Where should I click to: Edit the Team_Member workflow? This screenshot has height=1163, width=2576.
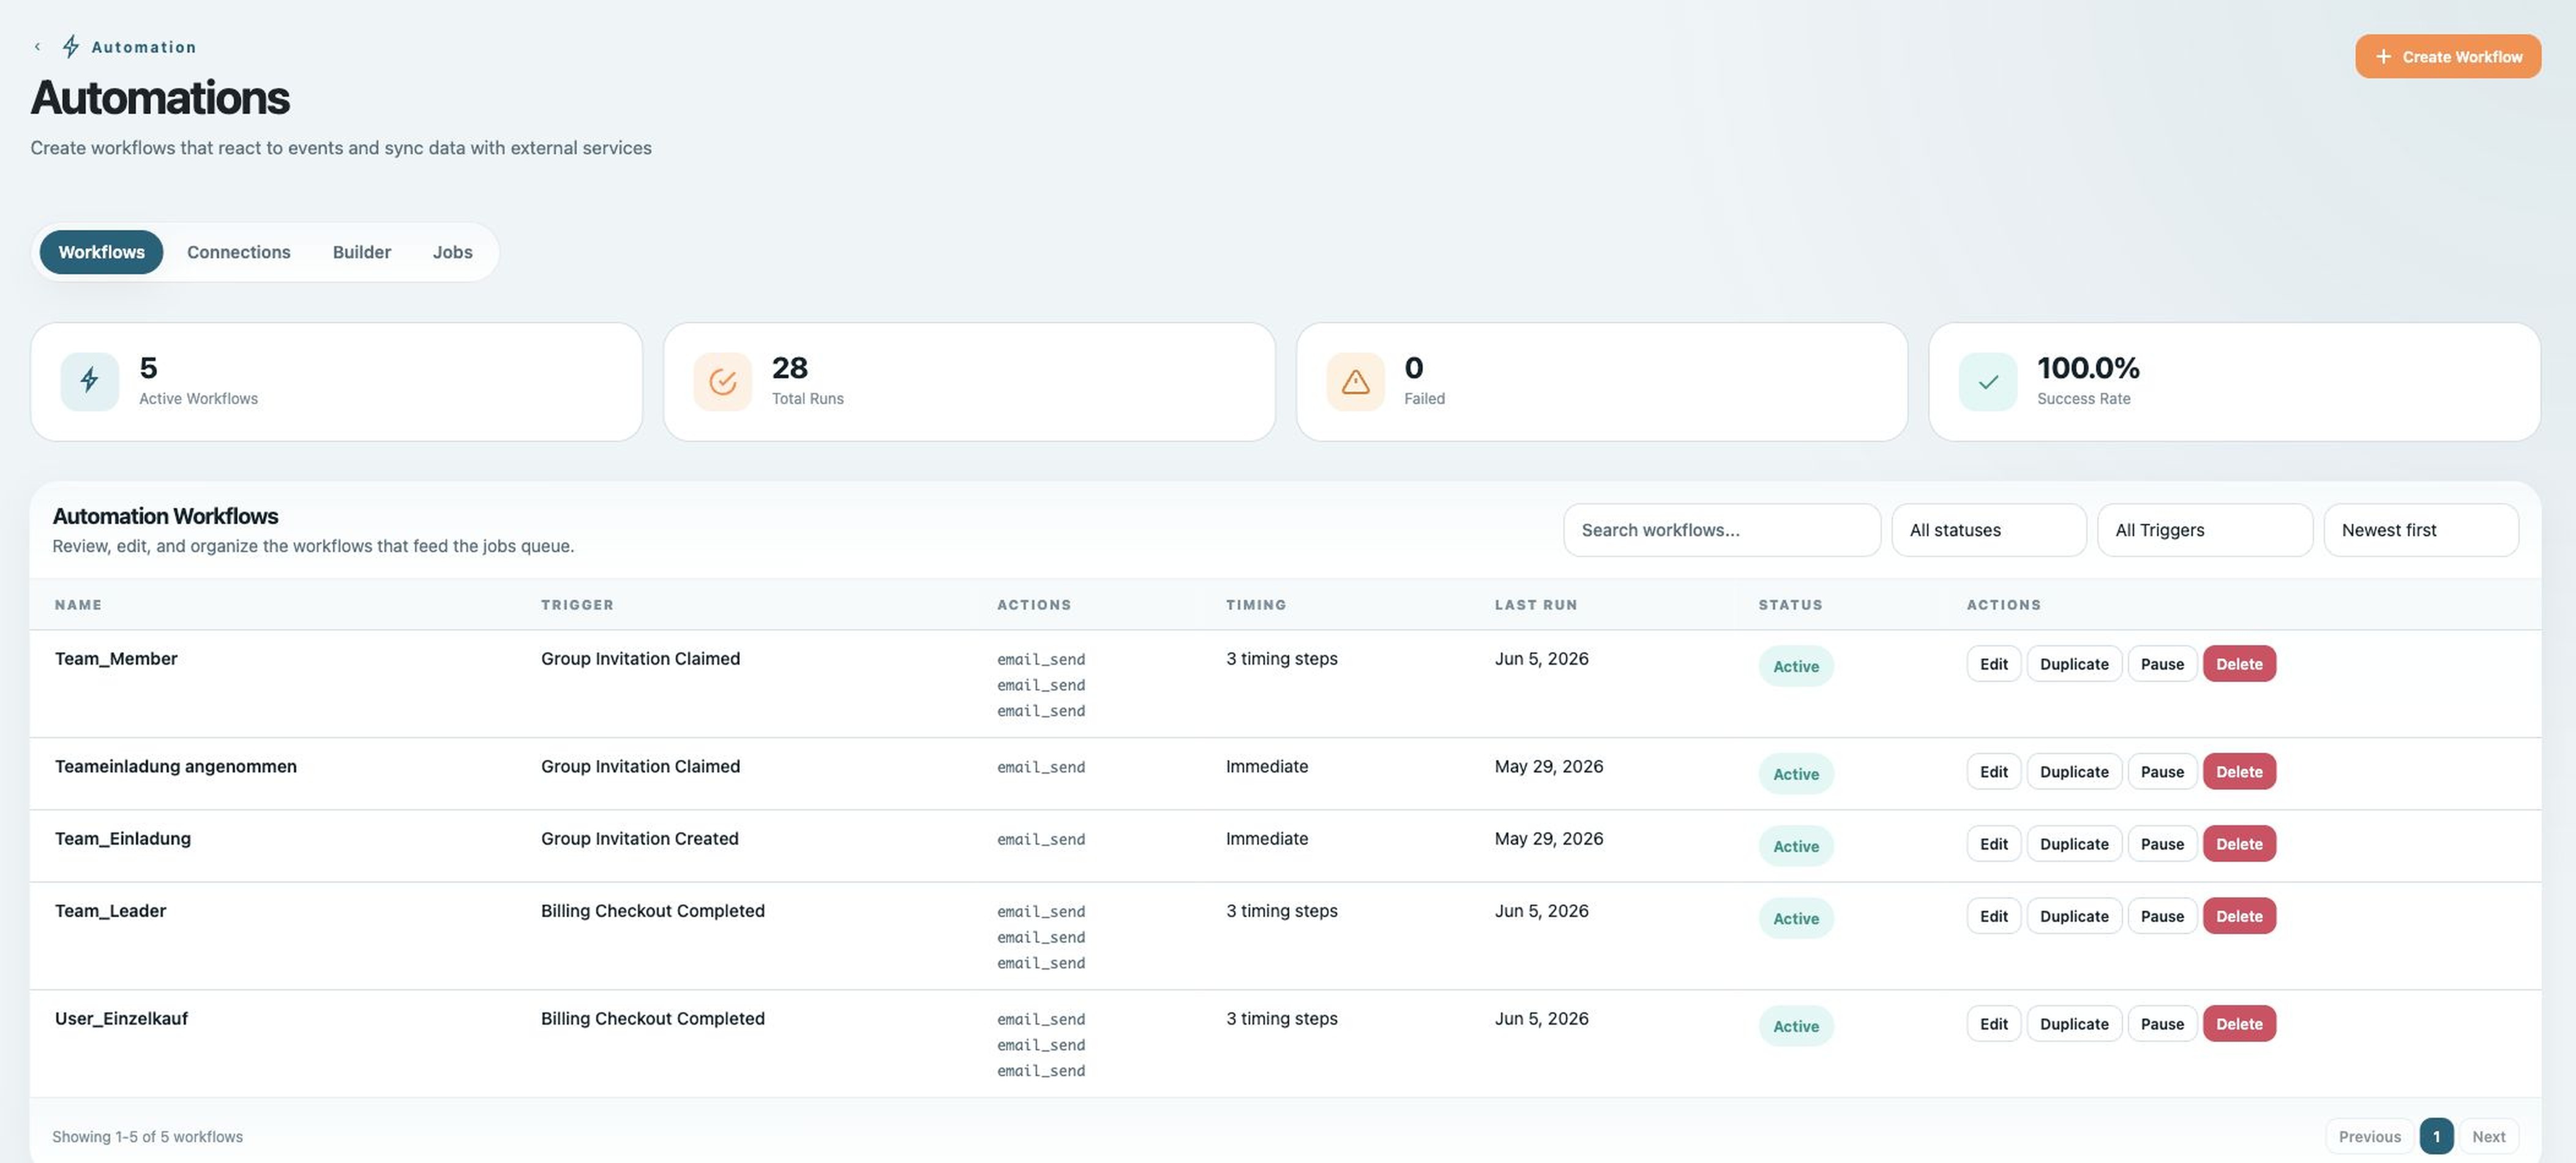(1994, 664)
